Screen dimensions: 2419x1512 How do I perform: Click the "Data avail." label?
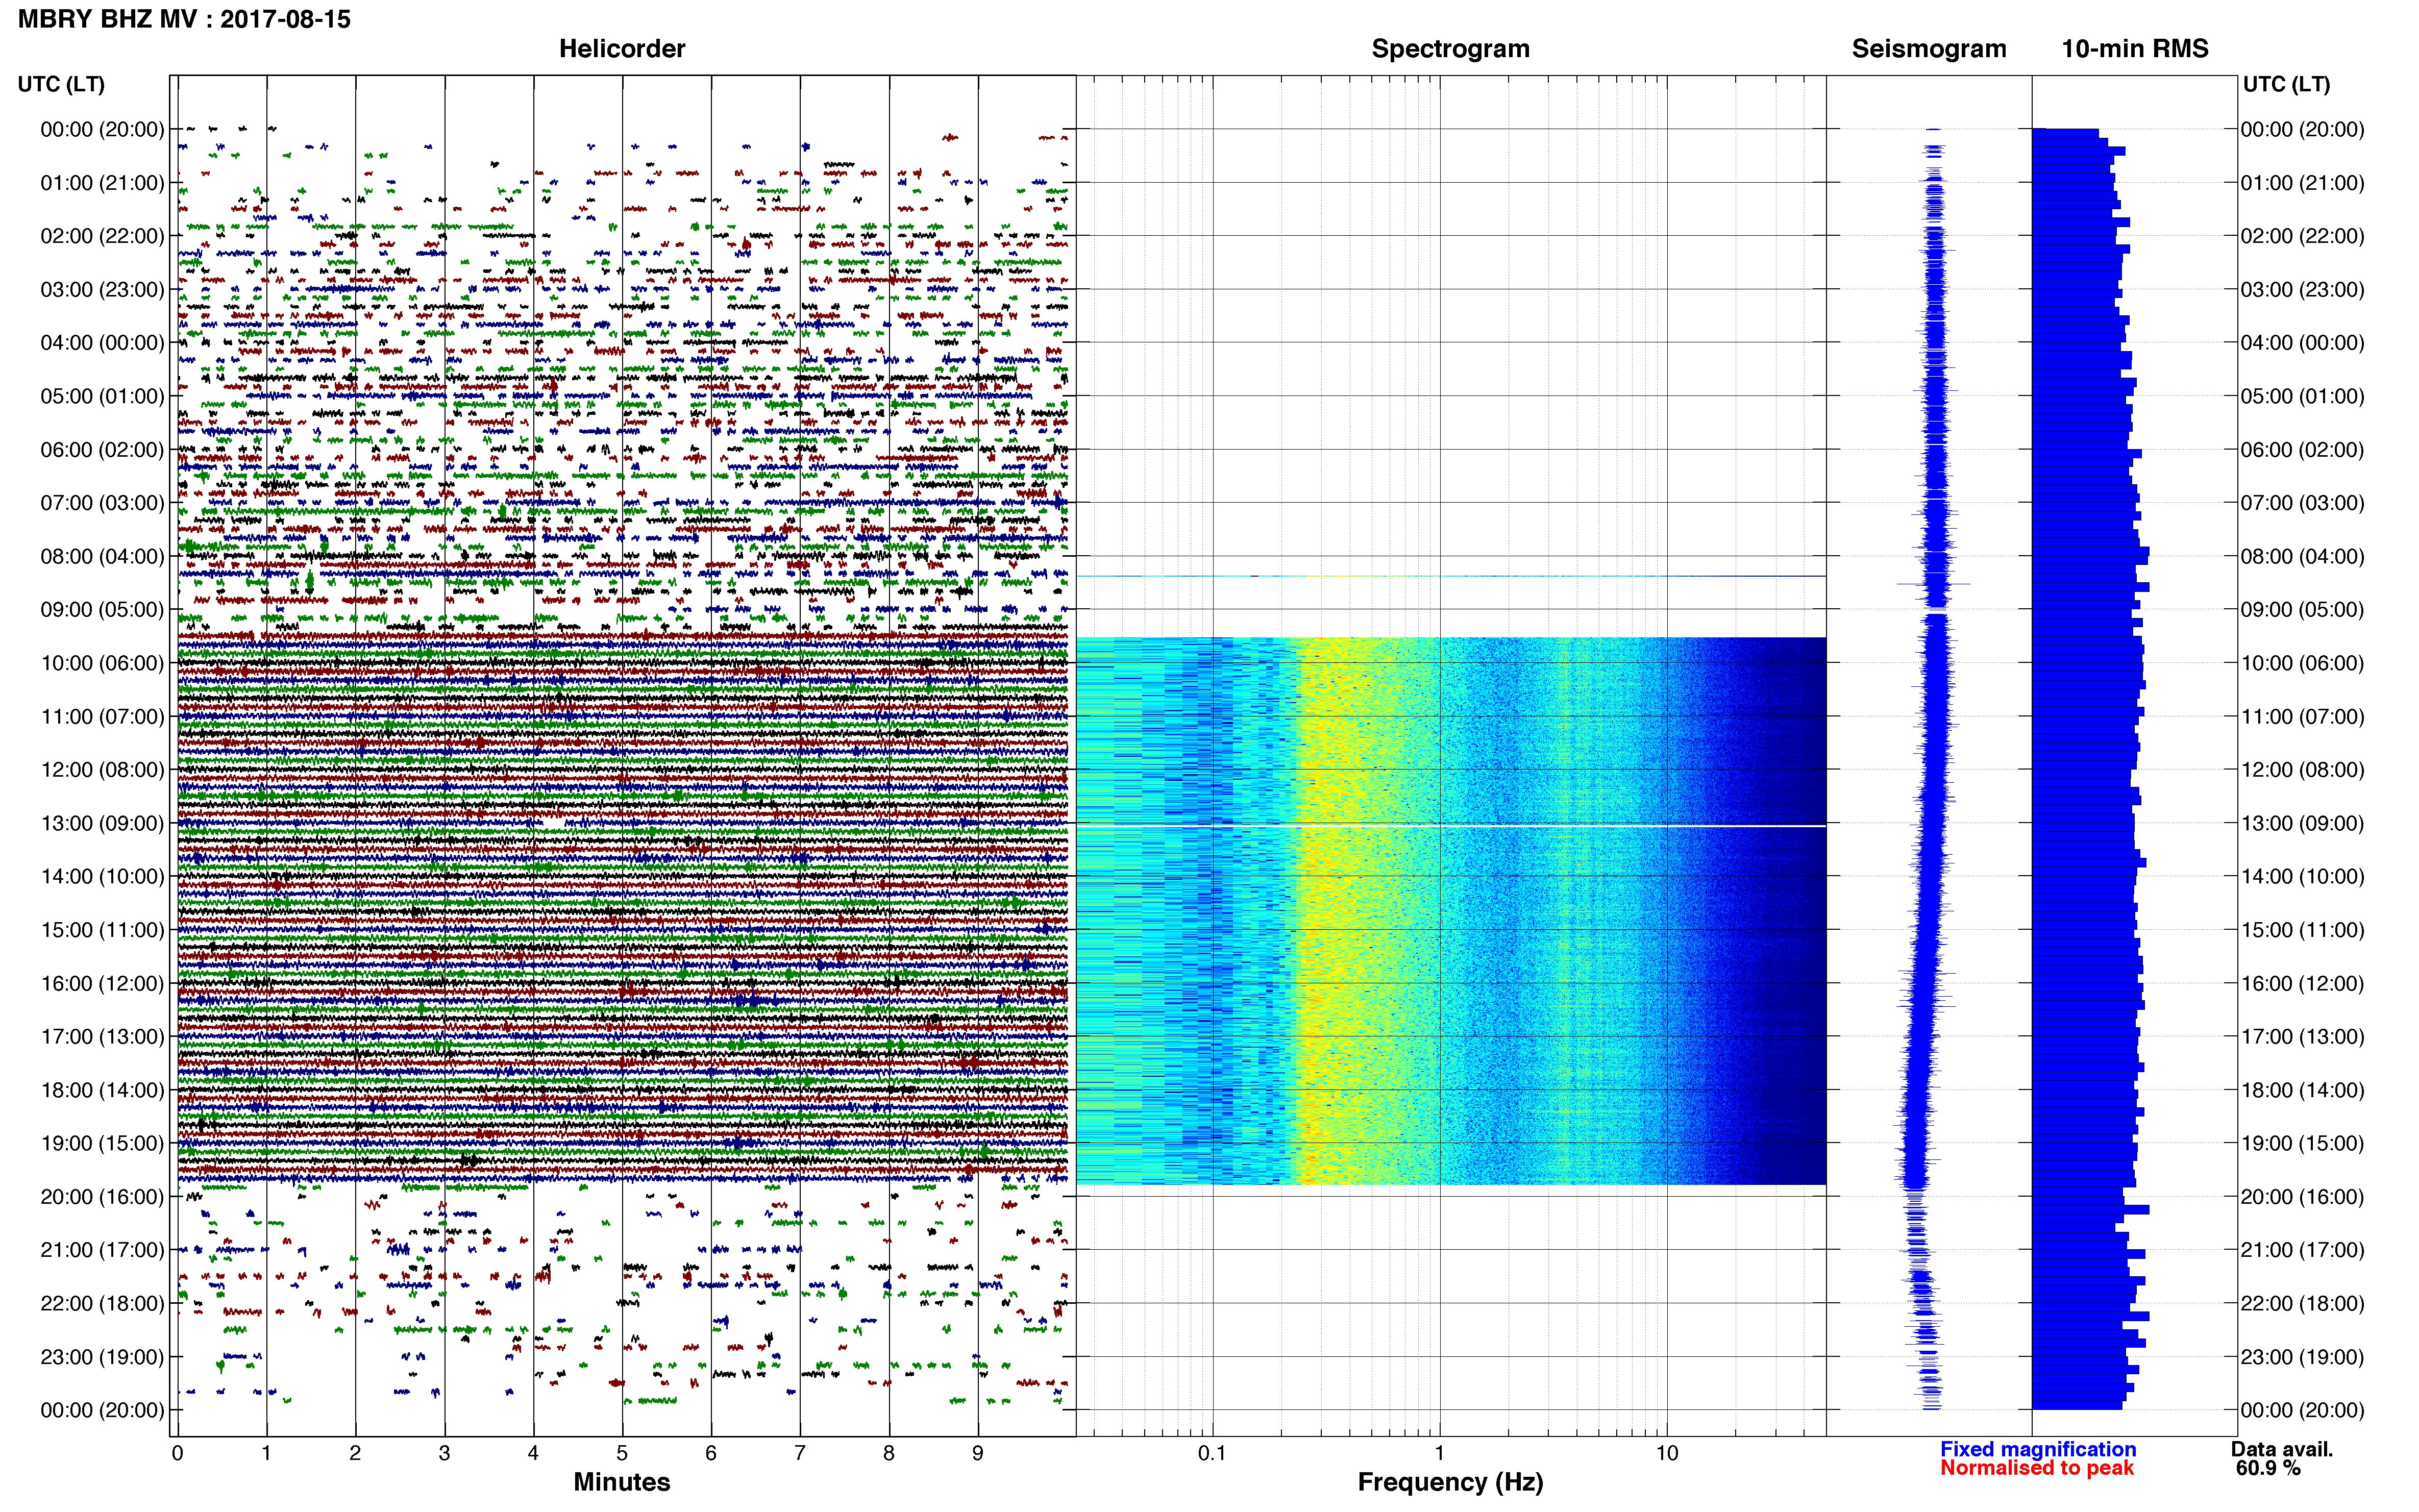2282,1449
